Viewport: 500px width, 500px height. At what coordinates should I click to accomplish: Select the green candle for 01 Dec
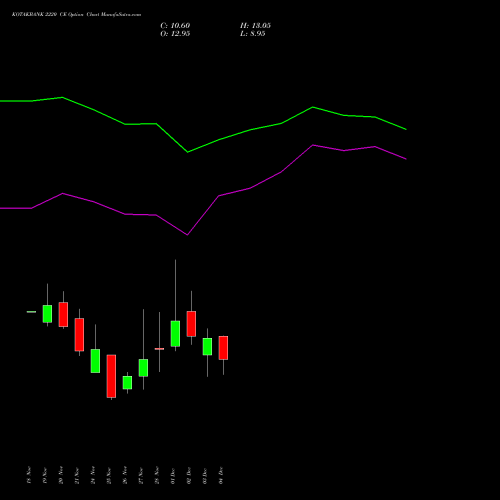point(175,334)
